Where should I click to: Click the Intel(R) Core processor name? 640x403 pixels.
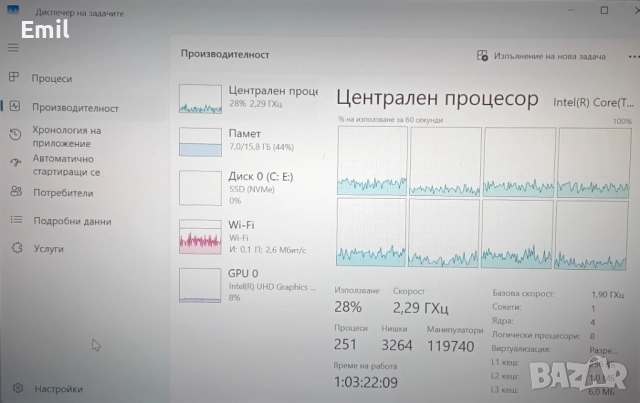coord(593,102)
